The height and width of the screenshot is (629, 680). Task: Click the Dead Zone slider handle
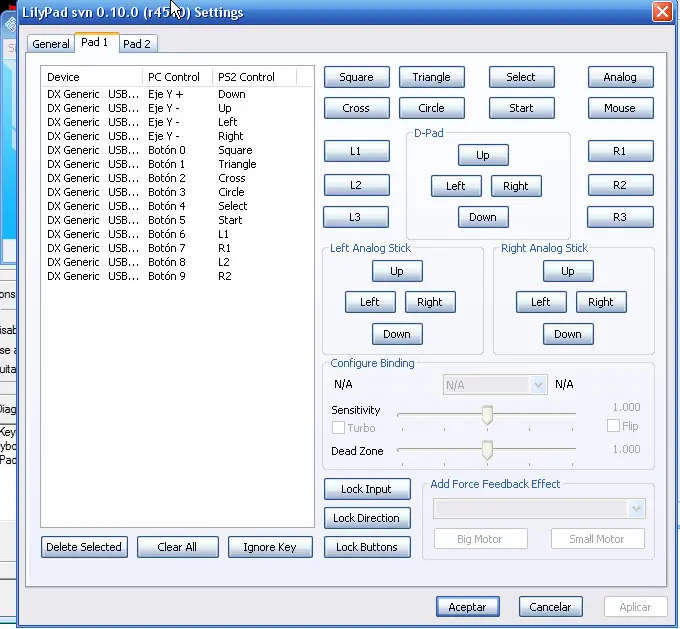487,450
